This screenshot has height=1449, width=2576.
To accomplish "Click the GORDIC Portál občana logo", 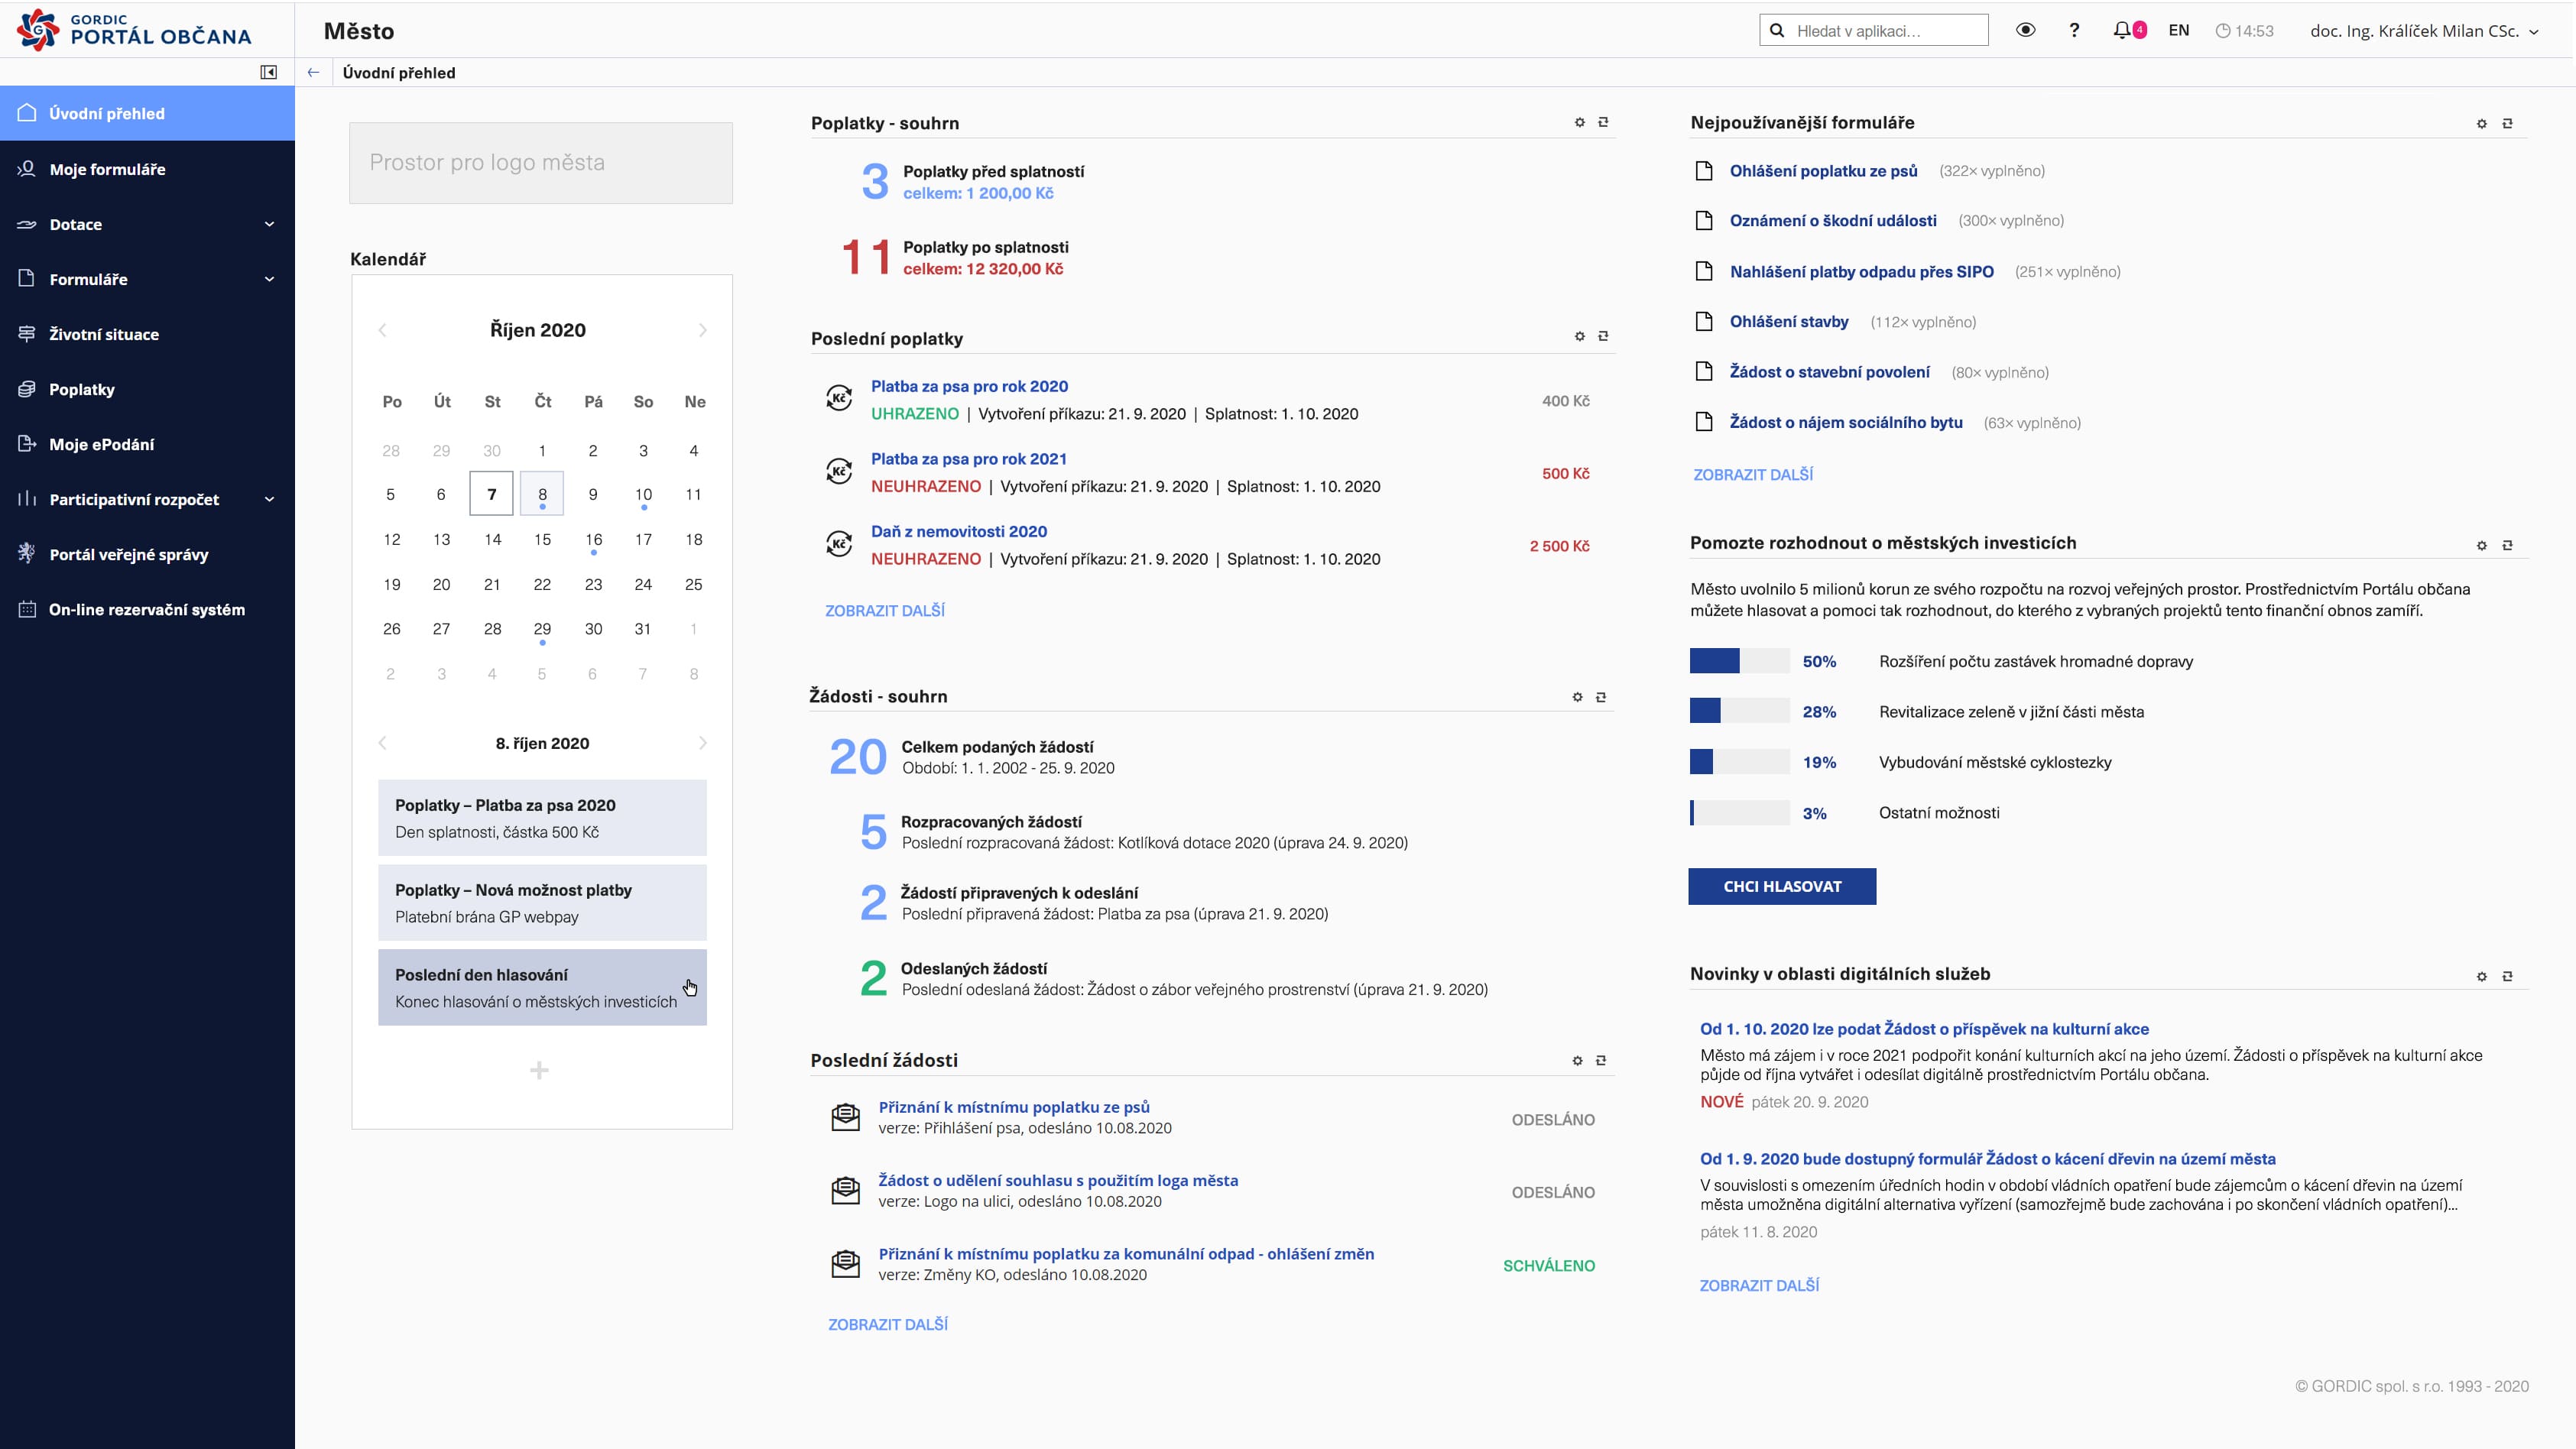I will point(134,30).
